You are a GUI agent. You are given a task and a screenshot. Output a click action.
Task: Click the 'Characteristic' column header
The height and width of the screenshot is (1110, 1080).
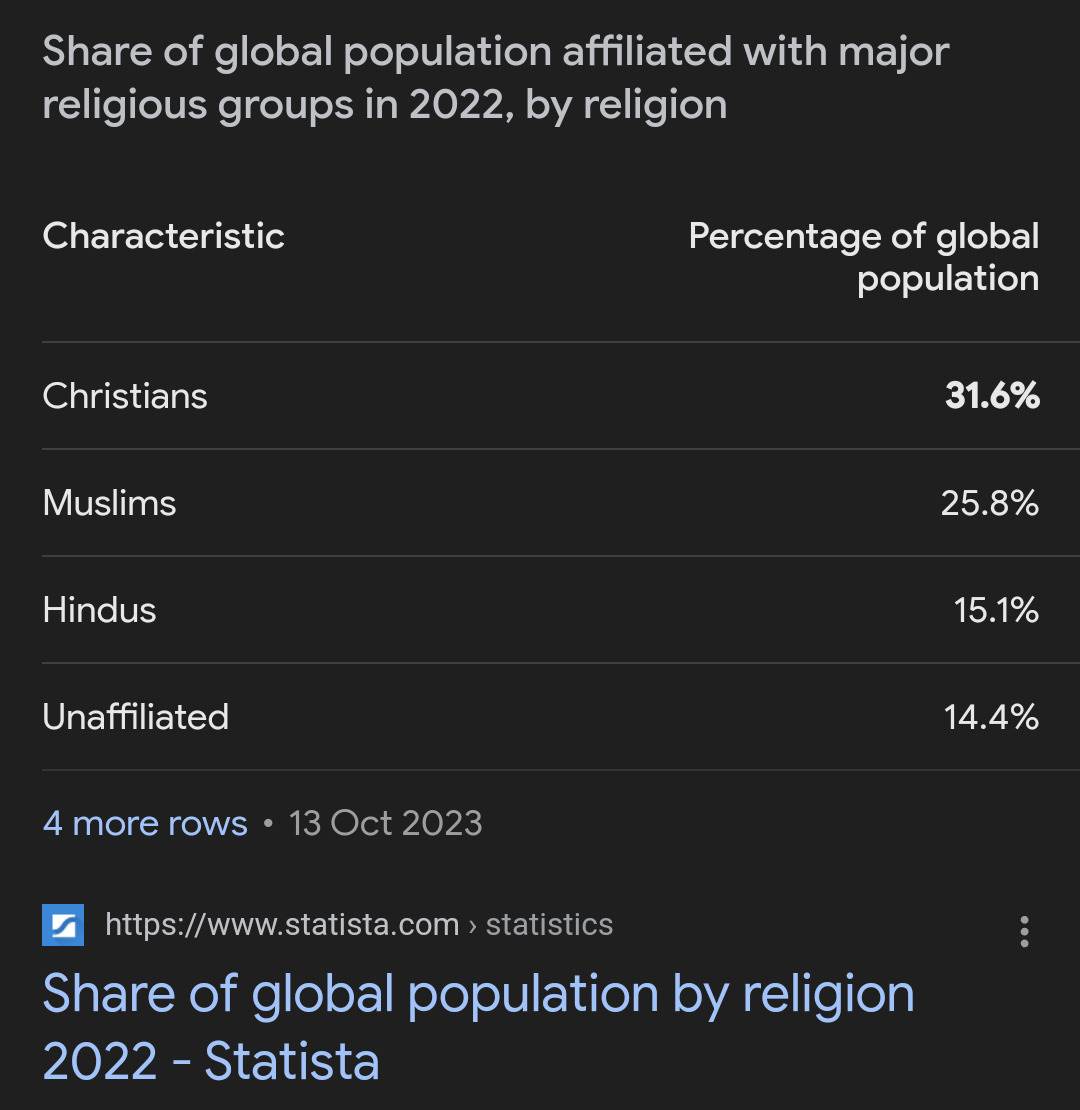point(164,236)
